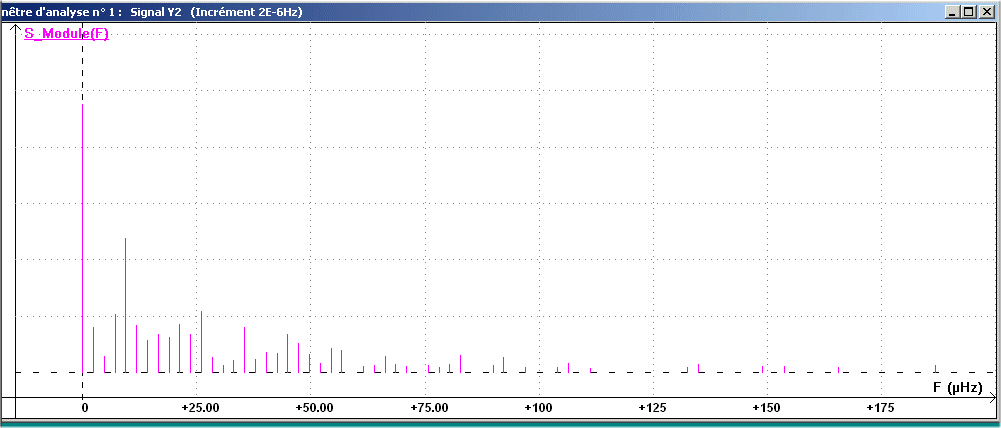Click the S_Module(F) curve label

pos(66,34)
